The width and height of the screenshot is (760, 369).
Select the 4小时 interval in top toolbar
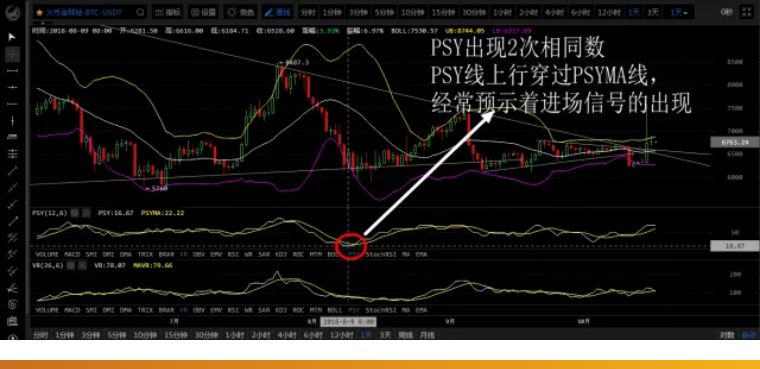click(x=554, y=13)
